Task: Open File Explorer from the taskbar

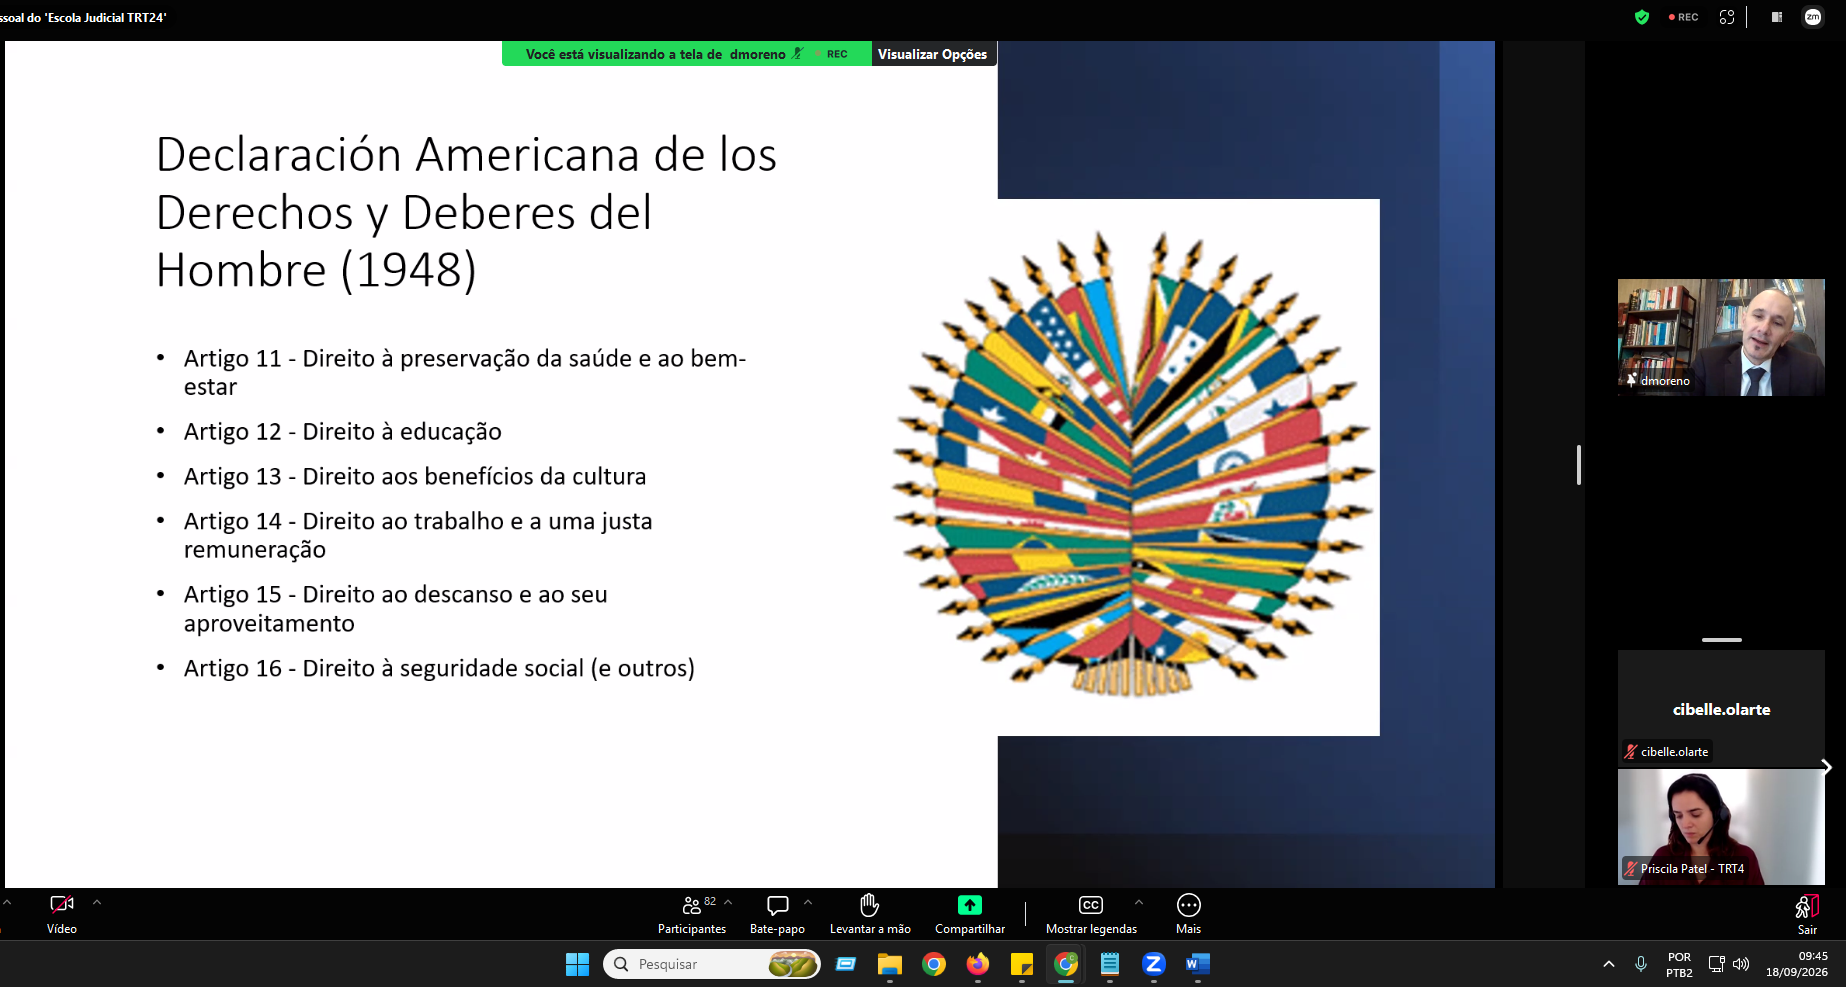Action: (x=890, y=964)
